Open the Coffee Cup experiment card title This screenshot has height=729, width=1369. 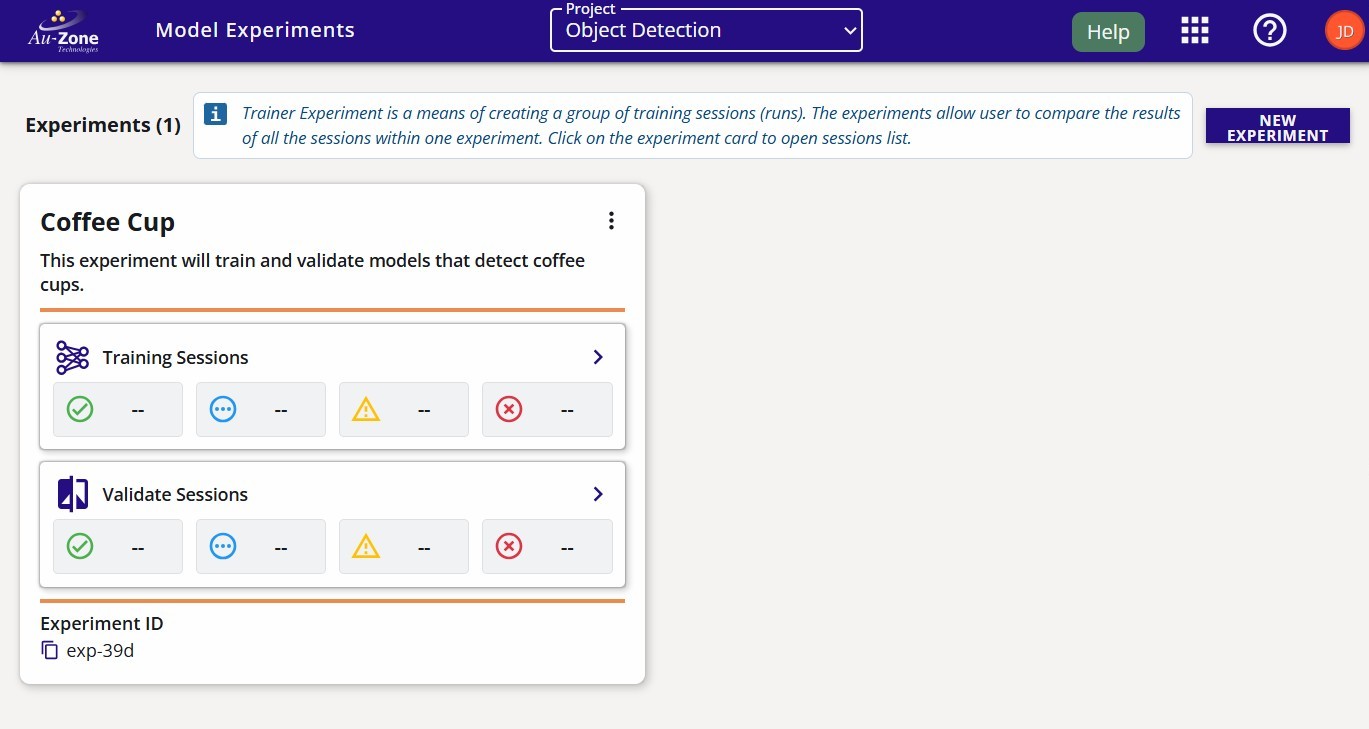108,222
